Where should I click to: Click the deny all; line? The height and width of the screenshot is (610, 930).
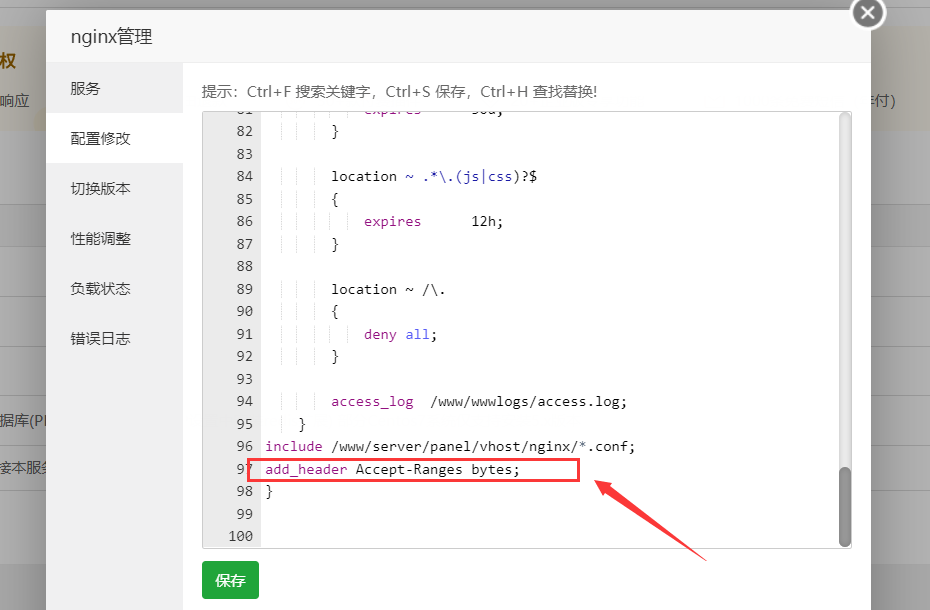pyautogui.click(x=400, y=335)
